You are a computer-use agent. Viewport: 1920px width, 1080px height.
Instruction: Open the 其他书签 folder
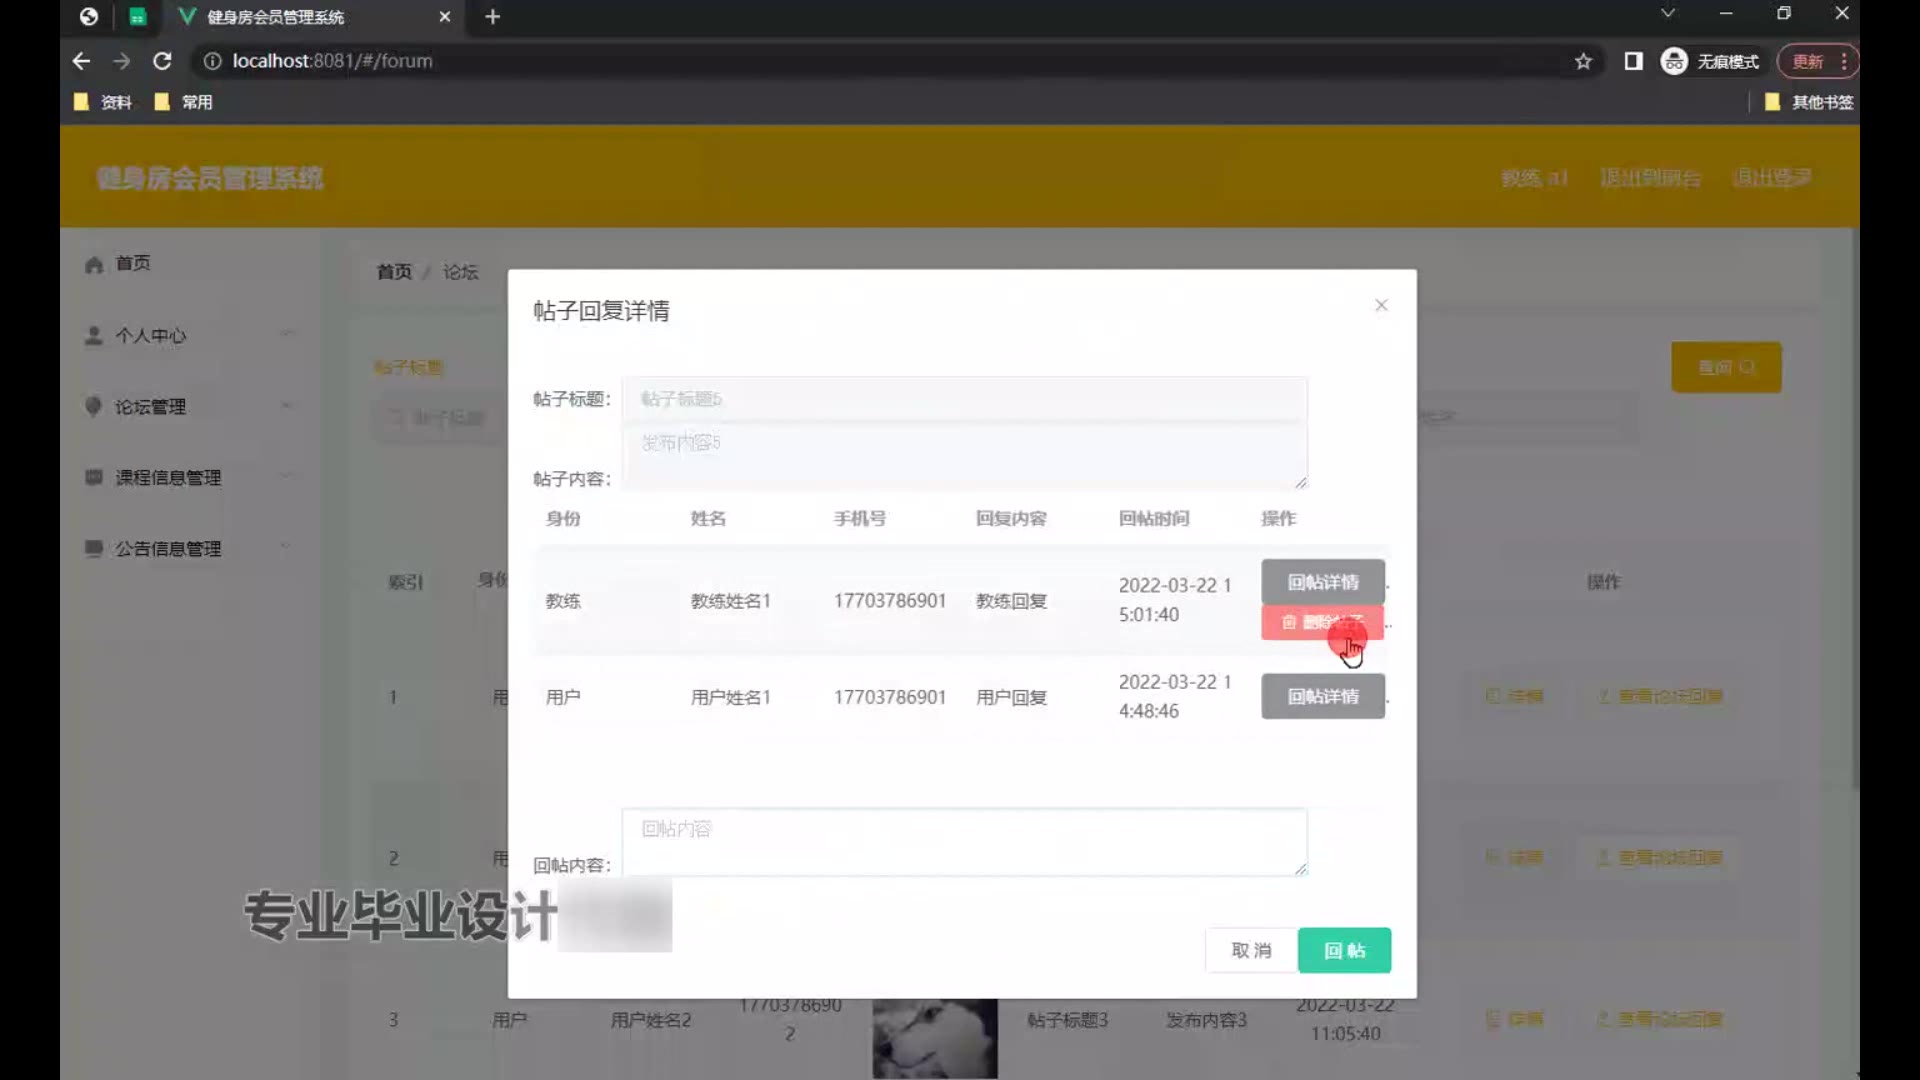[x=1808, y=102]
